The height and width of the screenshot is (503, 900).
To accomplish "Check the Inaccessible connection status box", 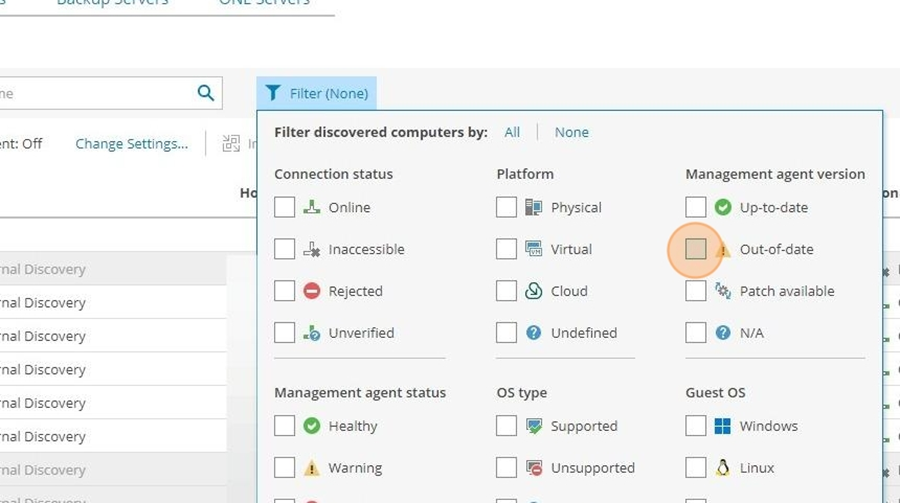I will [285, 249].
